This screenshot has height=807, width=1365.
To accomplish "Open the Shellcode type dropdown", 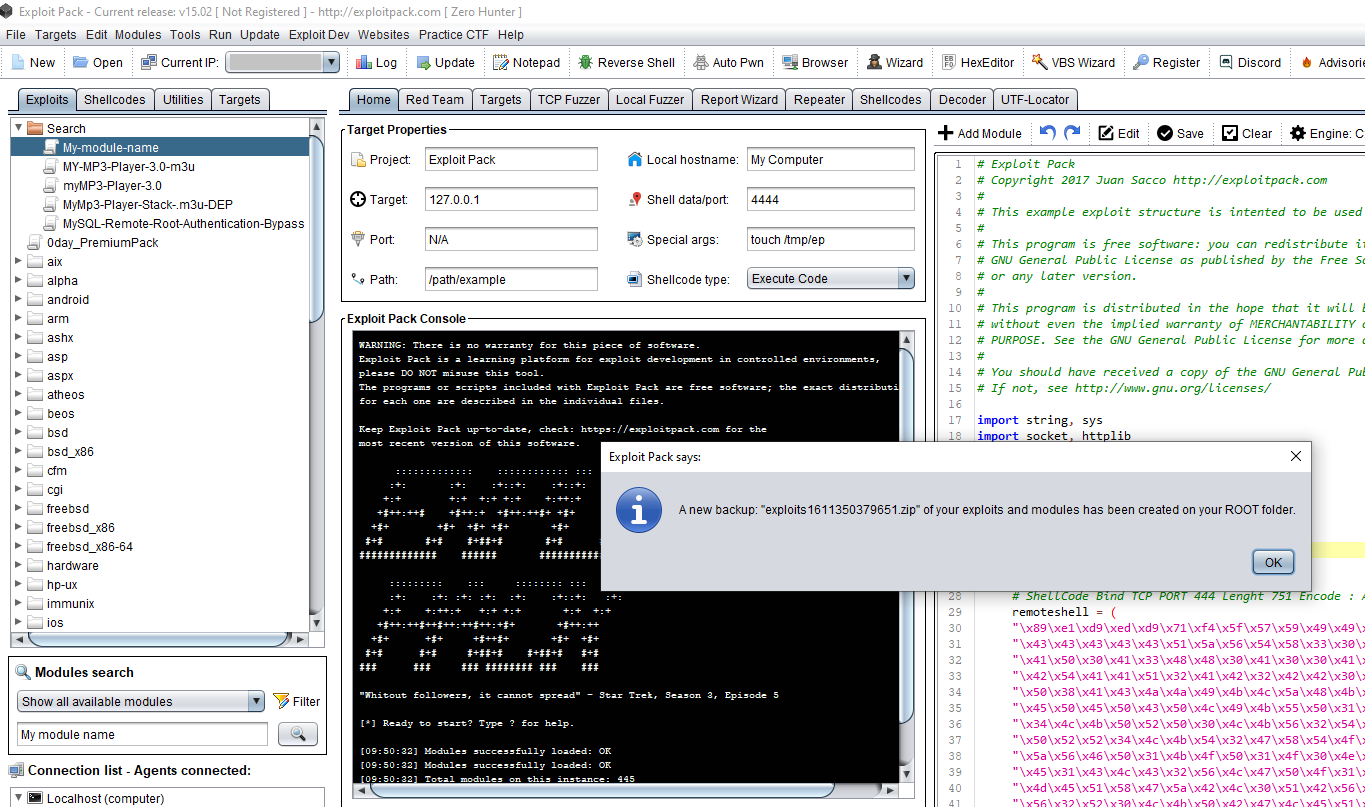I will point(830,279).
